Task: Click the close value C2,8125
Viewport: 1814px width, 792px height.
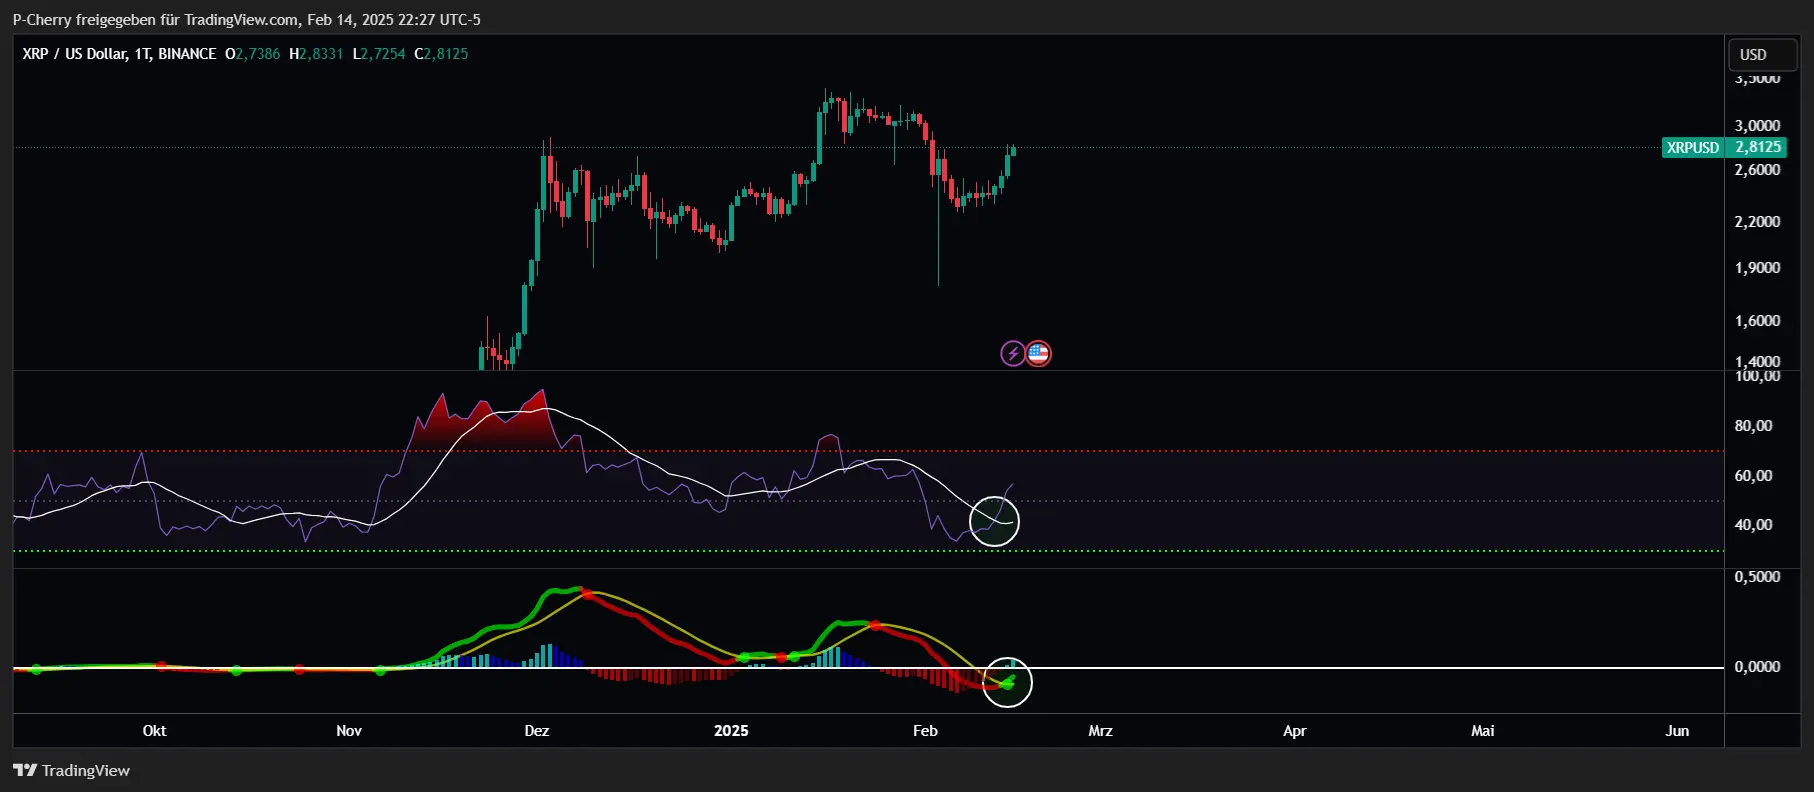Action: 441,54
